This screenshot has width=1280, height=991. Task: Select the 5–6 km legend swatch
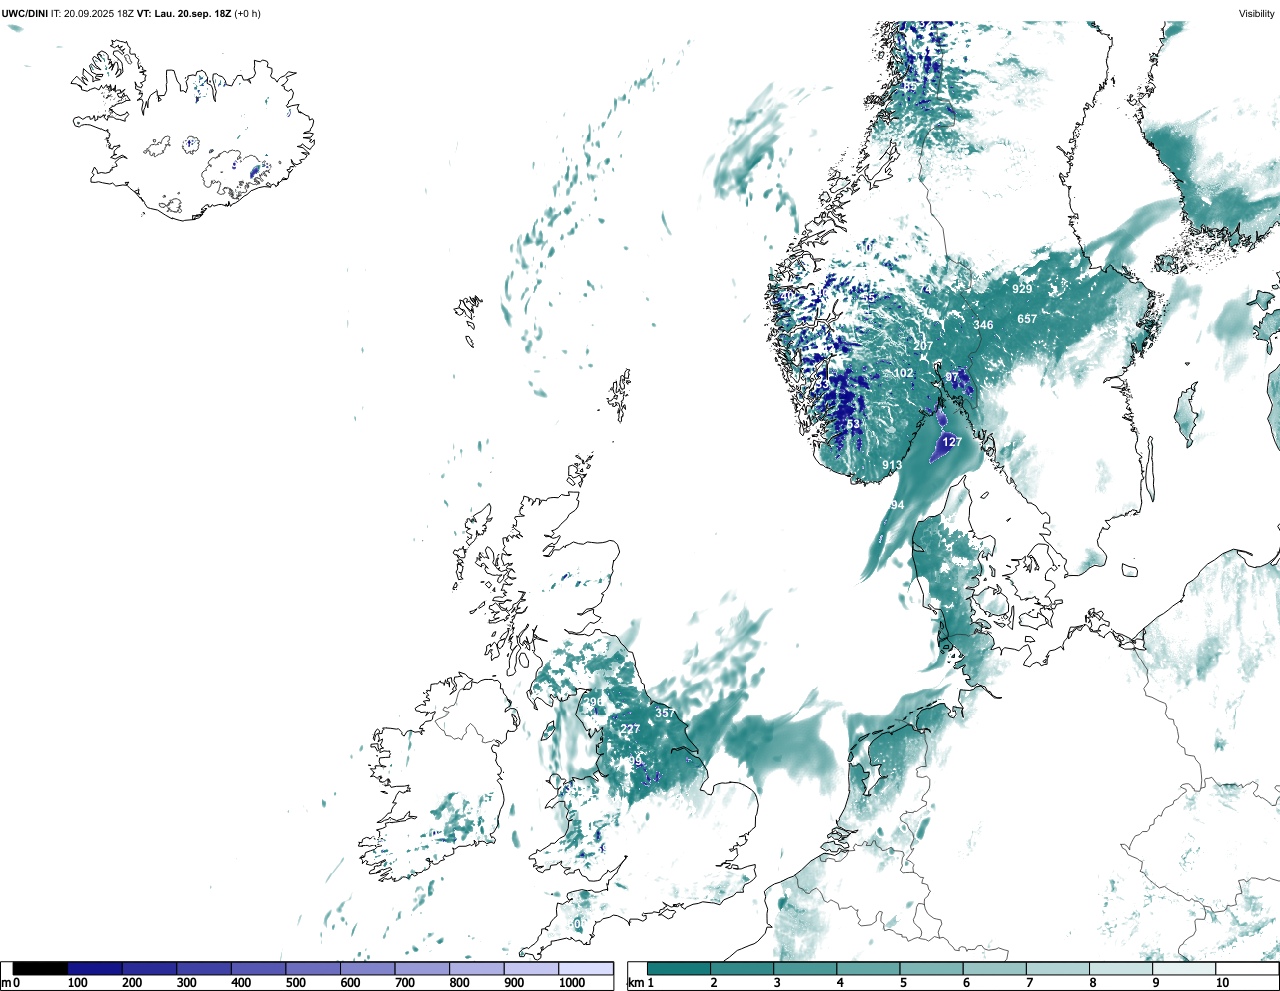(932, 969)
